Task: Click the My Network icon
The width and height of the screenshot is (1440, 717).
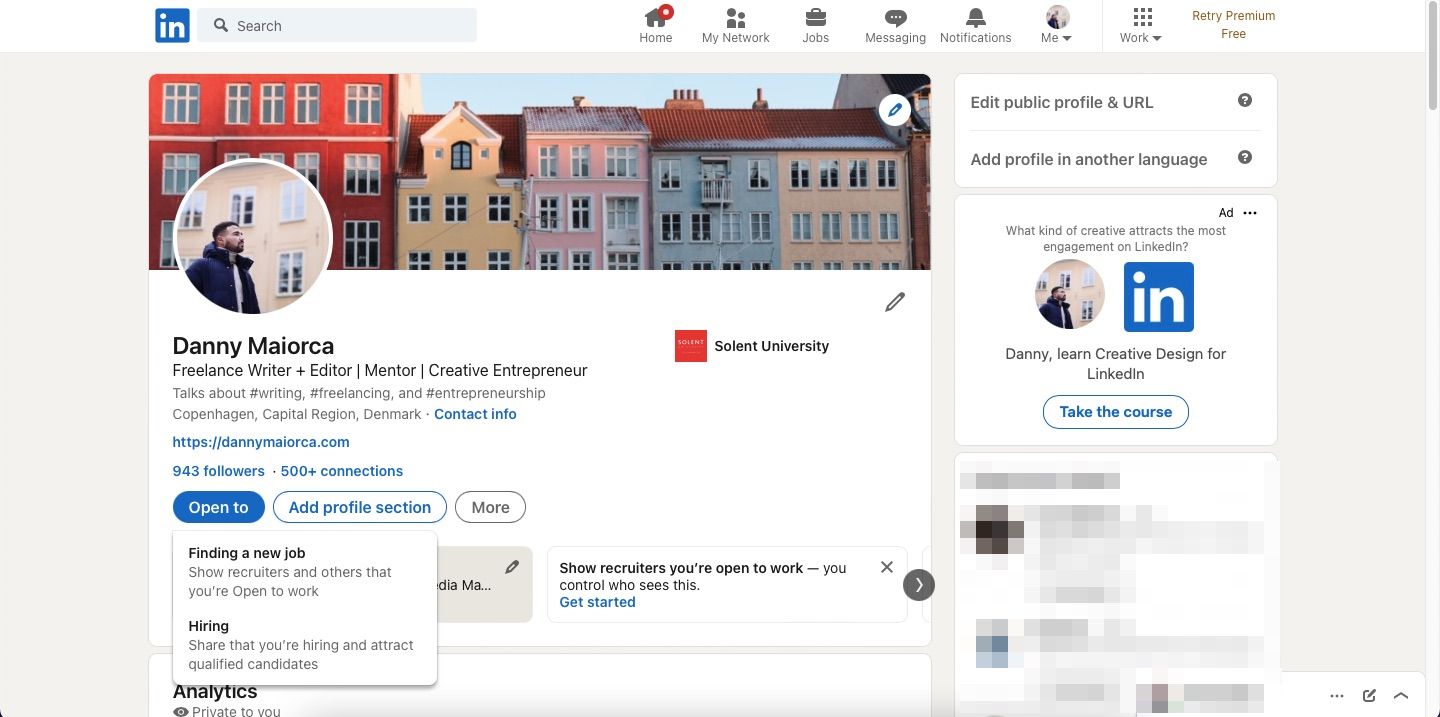Action: (735, 18)
